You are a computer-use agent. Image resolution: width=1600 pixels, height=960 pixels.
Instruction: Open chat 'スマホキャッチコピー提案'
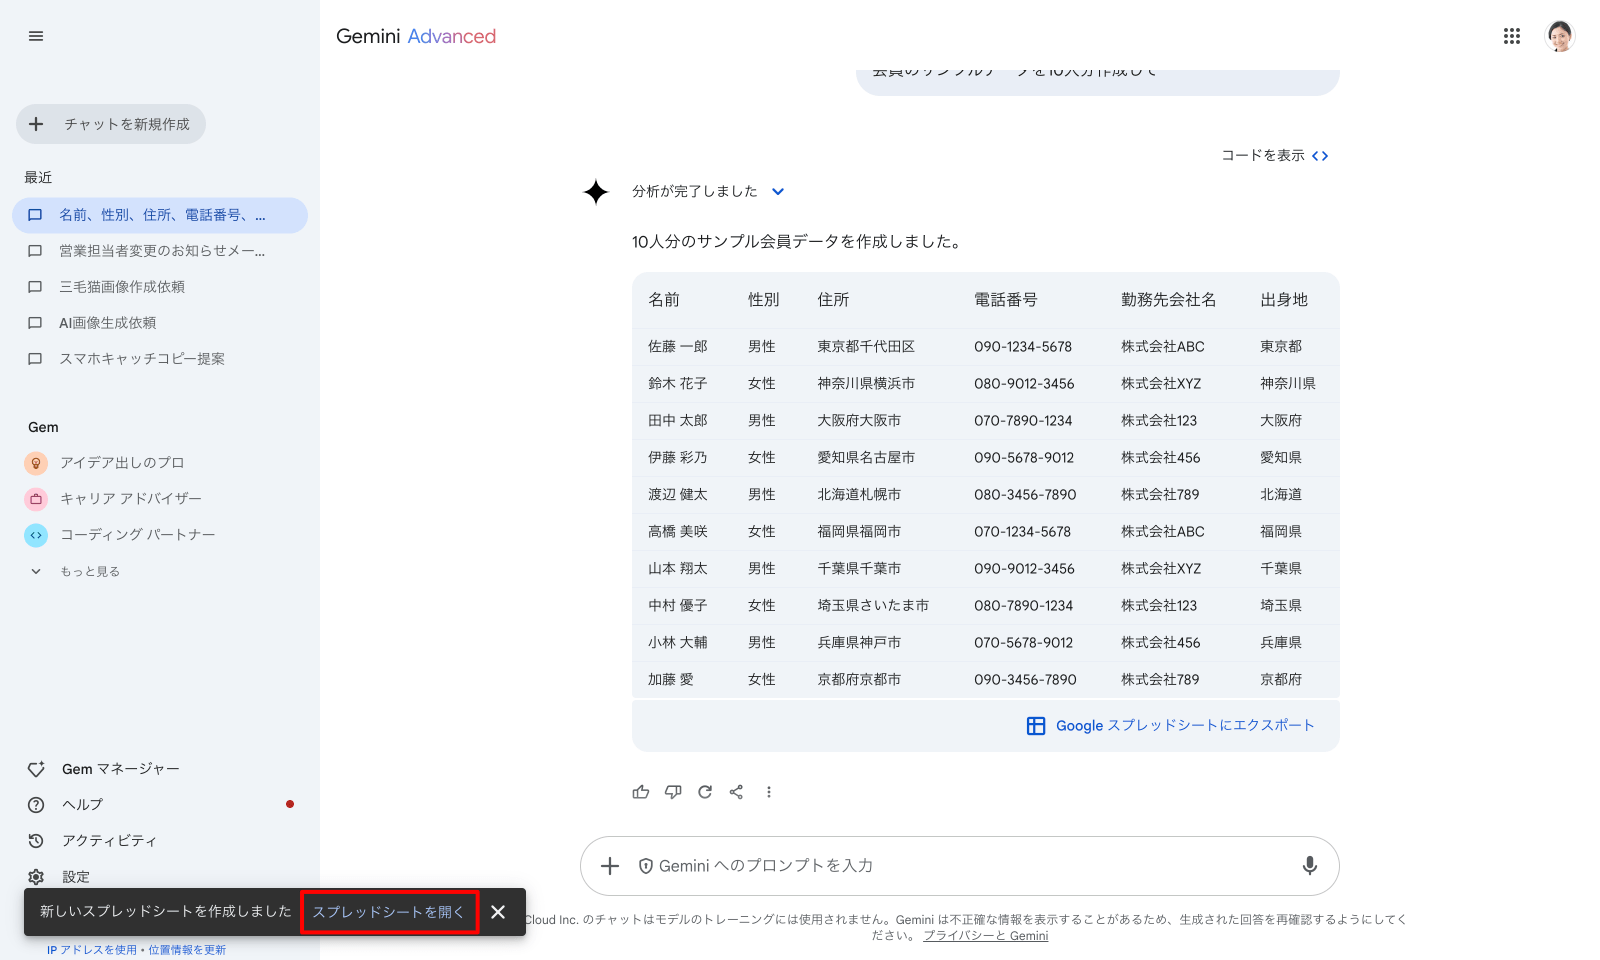pos(160,359)
